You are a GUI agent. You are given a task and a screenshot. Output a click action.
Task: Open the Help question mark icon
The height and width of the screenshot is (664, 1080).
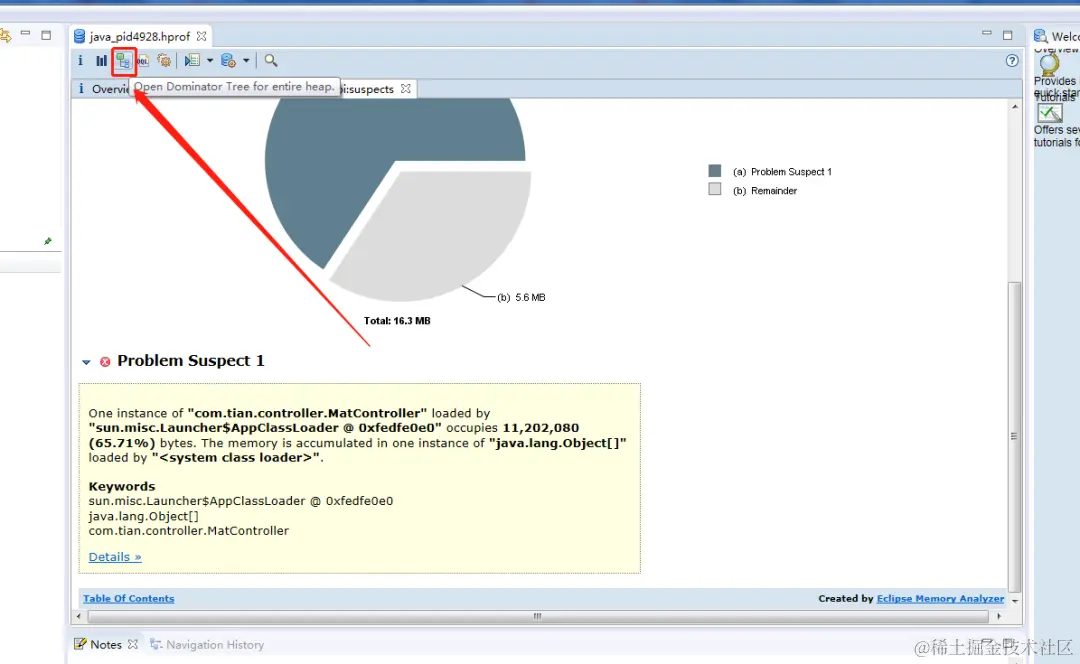(1012, 61)
